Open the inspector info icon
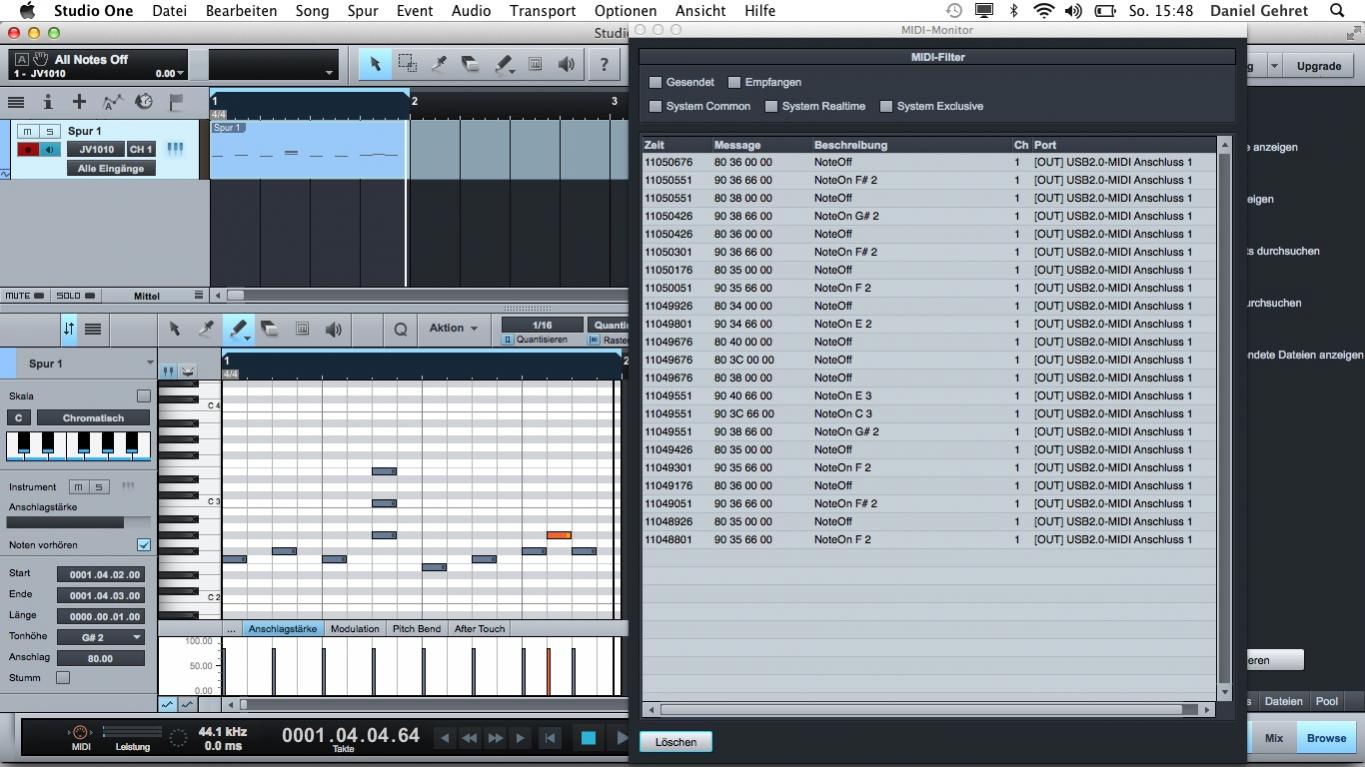 click(47, 102)
